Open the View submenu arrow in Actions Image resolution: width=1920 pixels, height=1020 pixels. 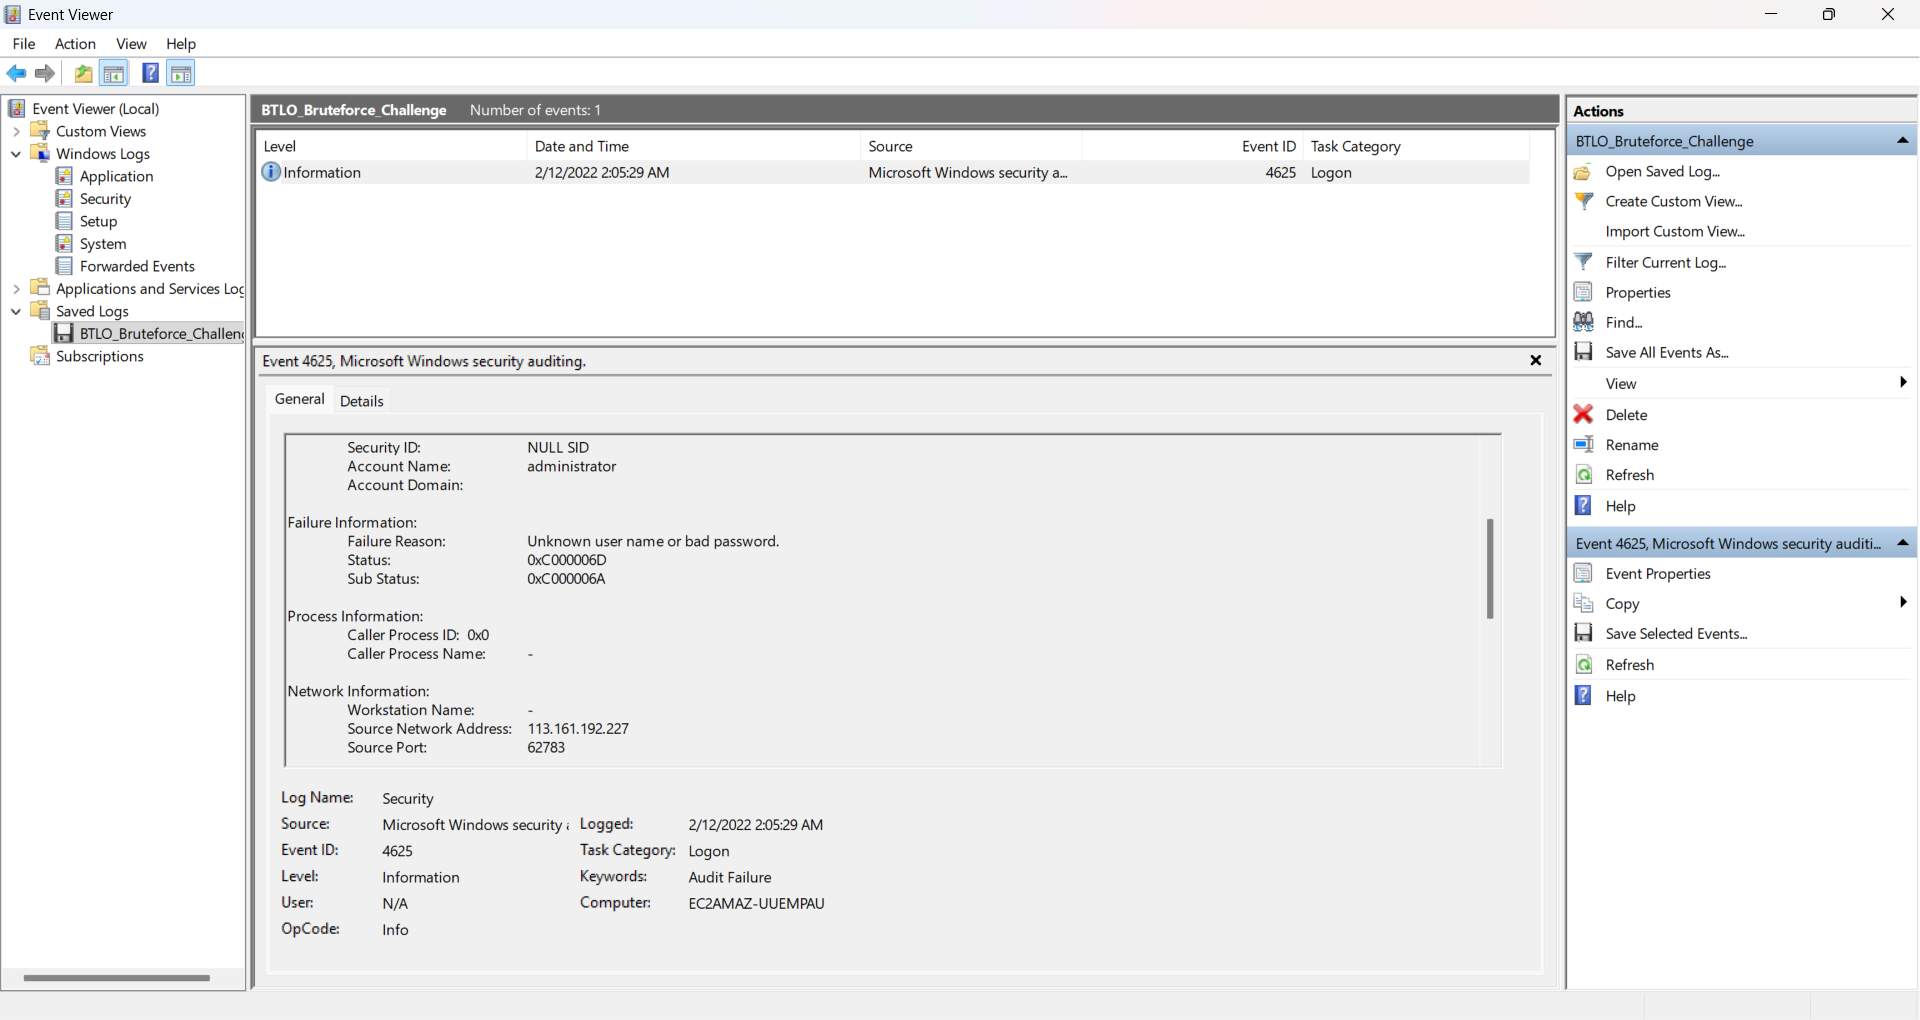point(1903,383)
